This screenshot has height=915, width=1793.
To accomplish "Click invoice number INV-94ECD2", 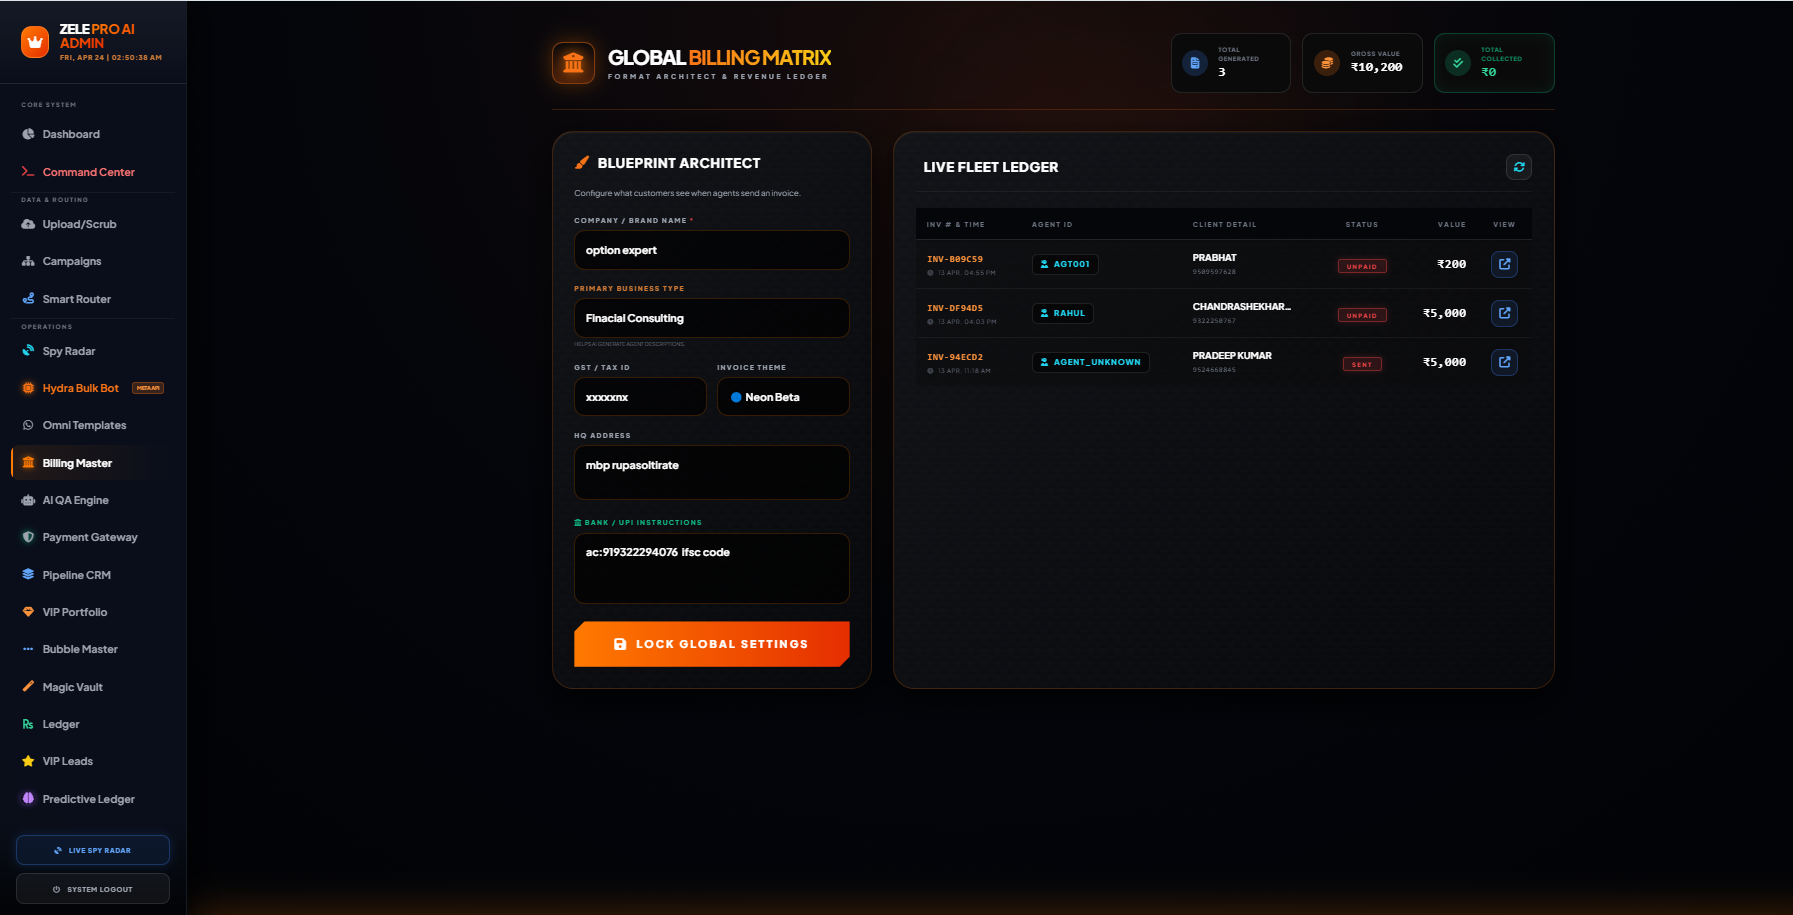I will point(955,357).
